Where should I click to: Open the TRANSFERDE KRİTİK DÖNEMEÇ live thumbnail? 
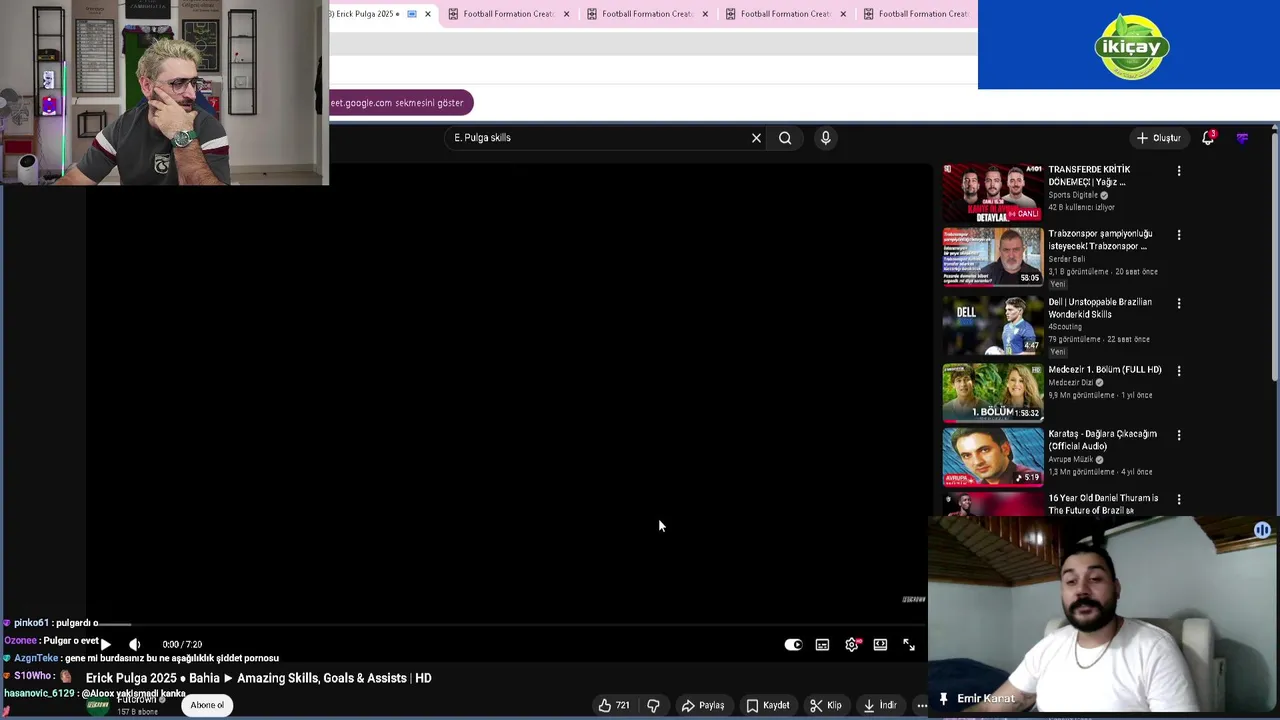pos(992,193)
